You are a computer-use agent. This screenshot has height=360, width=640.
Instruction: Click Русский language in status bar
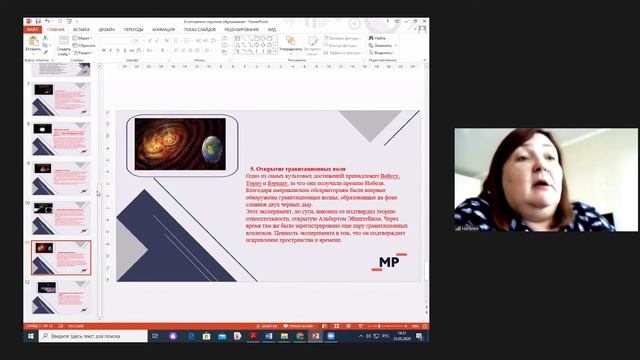(76, 326)
